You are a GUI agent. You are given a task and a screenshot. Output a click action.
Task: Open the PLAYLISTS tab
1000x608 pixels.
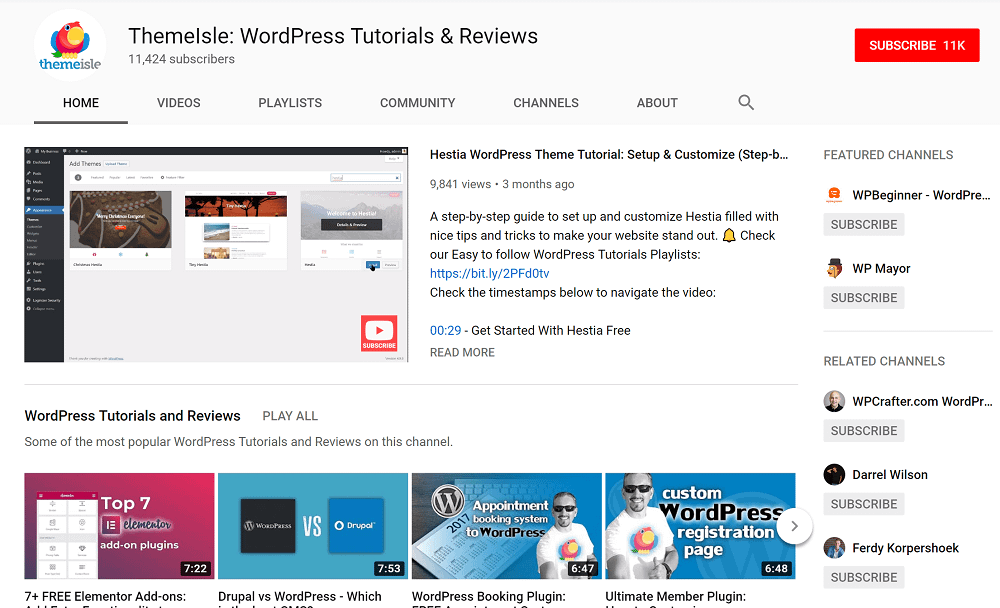click(x=290, y=103)
